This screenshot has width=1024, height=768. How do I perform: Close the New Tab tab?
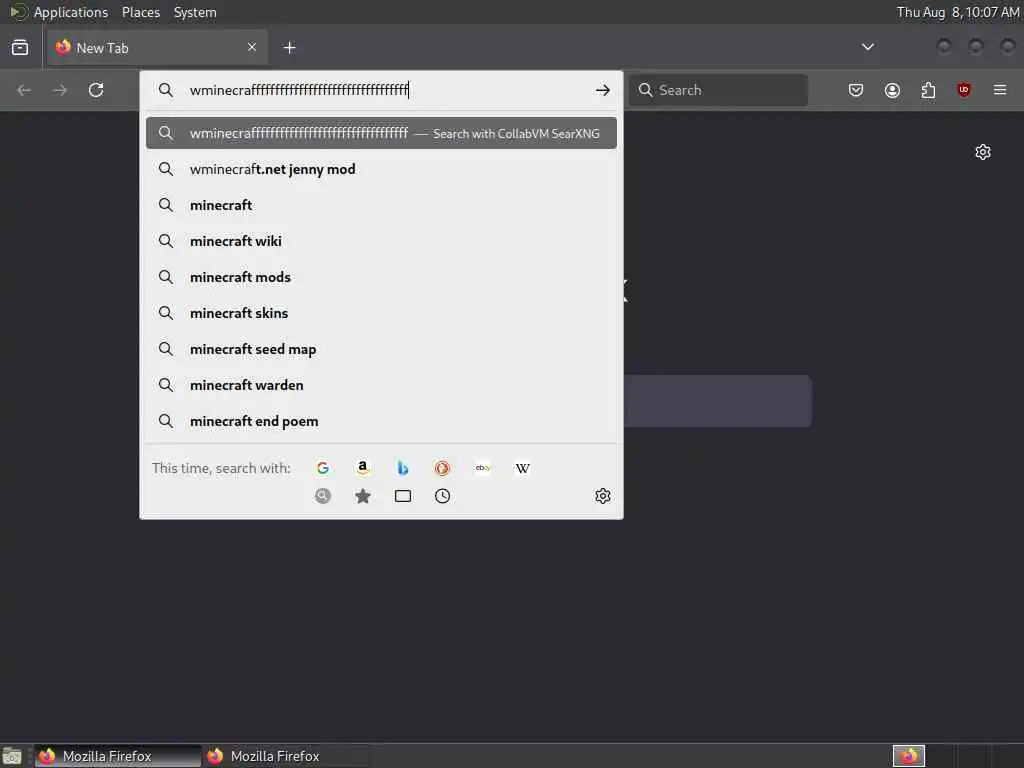(x=252, y=47)
